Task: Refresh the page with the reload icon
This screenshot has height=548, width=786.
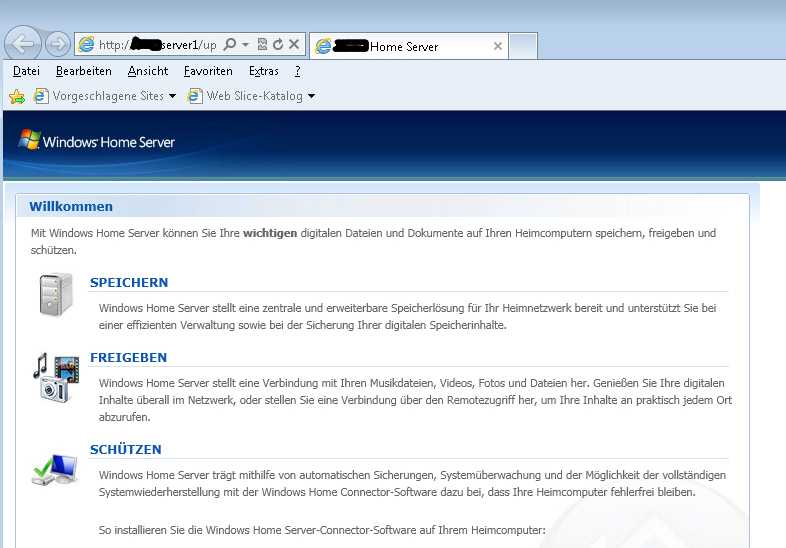Action: pos(278,45)
